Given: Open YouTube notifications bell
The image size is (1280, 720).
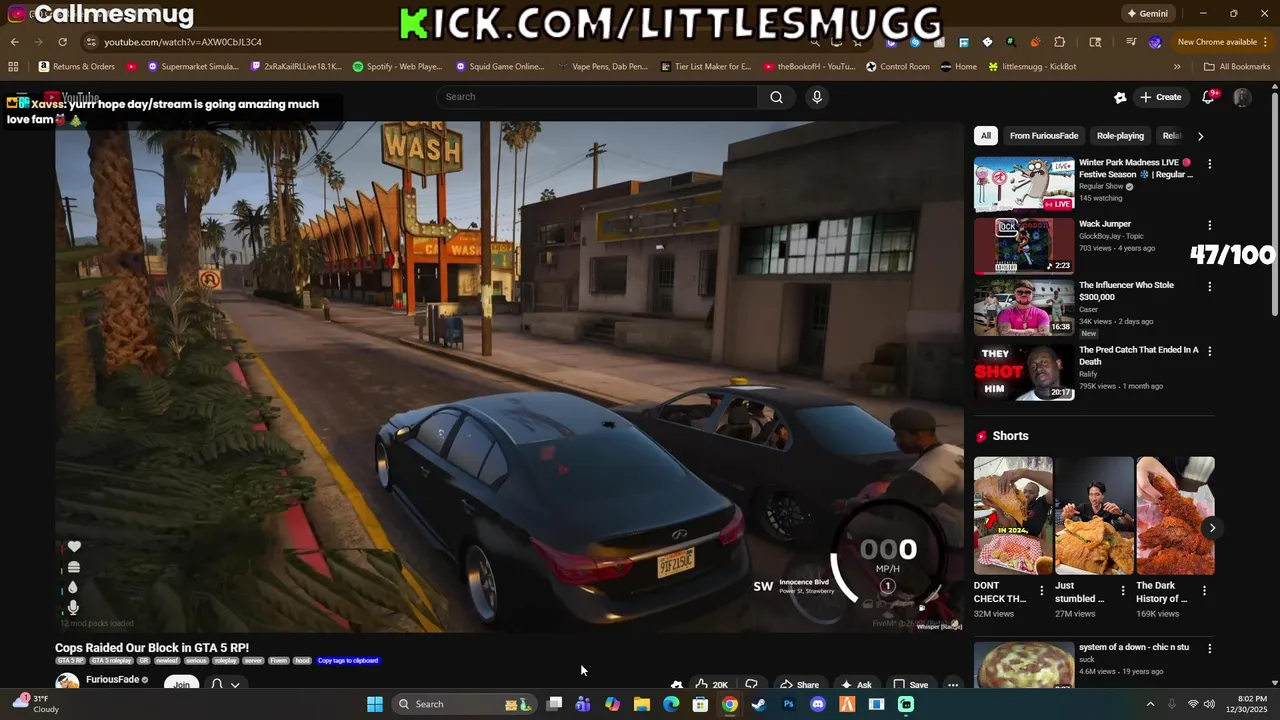Looking at the screenshot, I should pos(1208,97).
